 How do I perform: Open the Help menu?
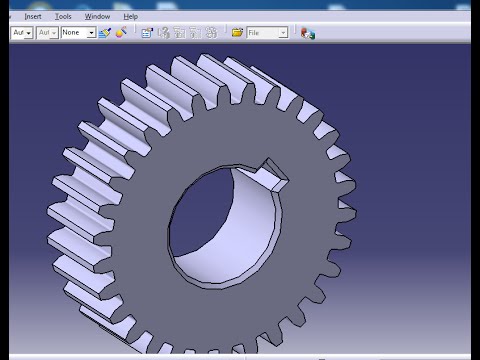pos(131,16)
